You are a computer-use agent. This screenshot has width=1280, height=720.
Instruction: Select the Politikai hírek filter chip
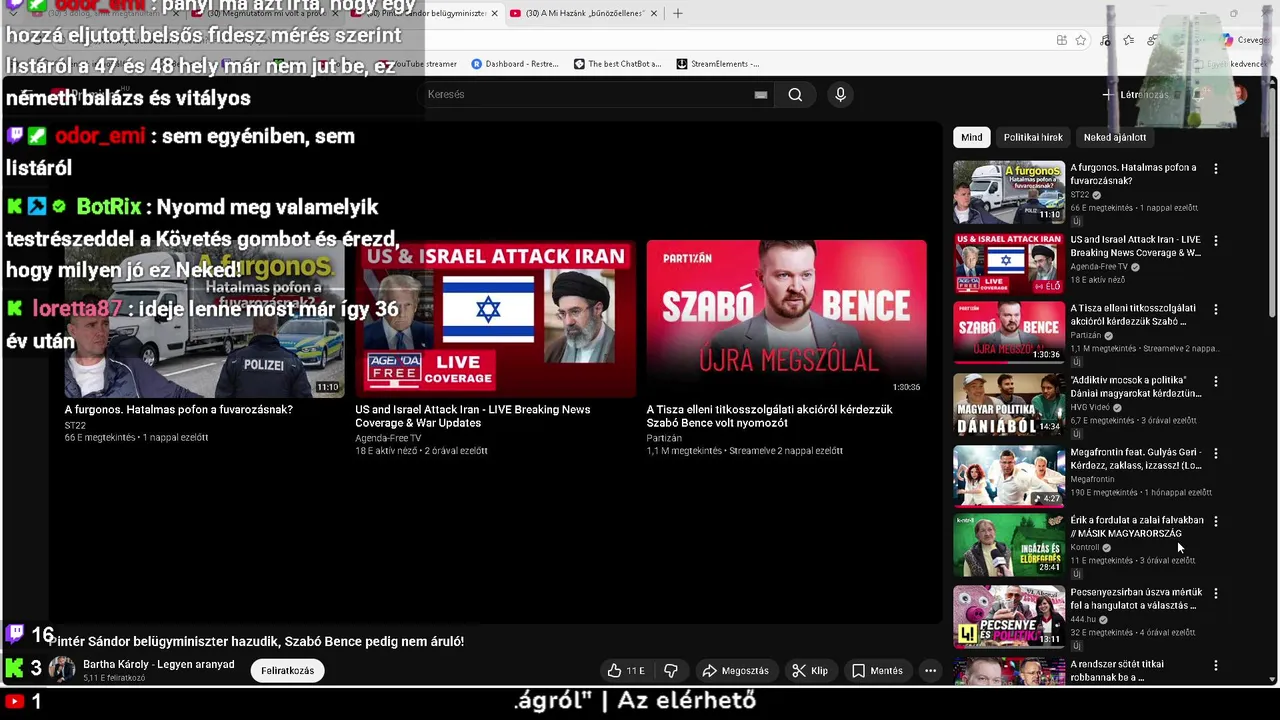[x=1033, y=137]
